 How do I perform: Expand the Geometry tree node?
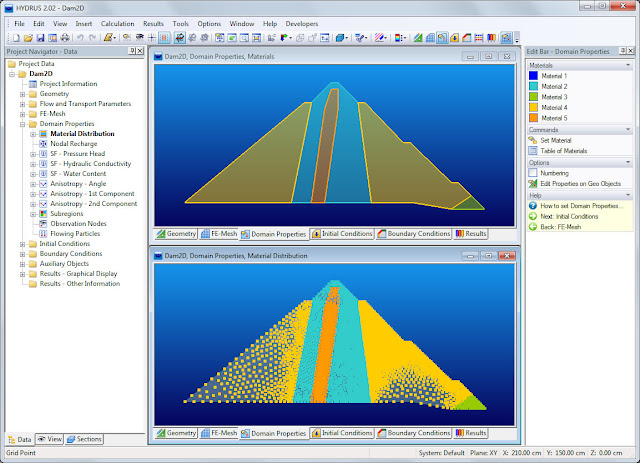tap(22, 94)
